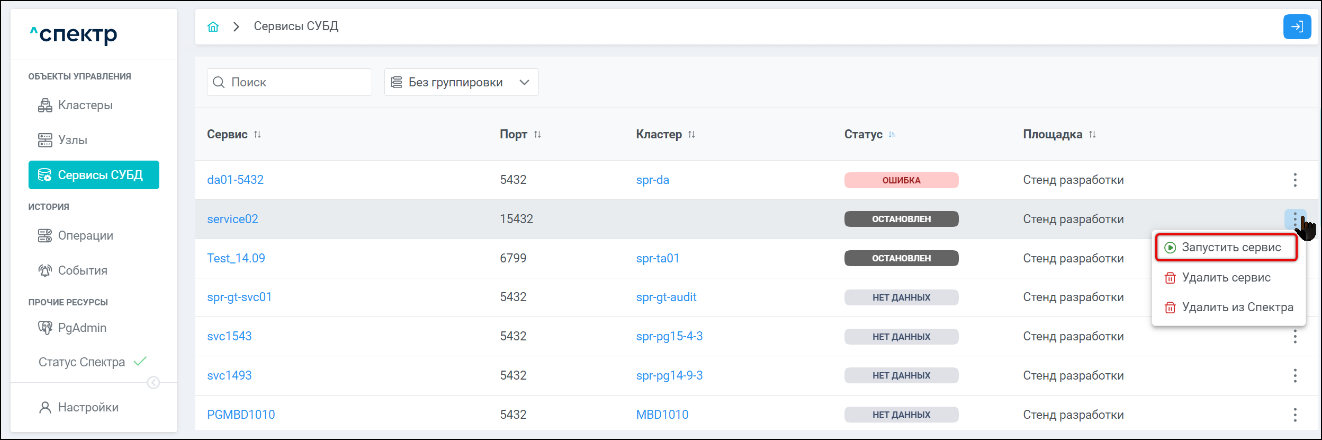Open the spr-gt-svc01 service link
This screenshot has width=1322, height=440.
click(239, 297)
